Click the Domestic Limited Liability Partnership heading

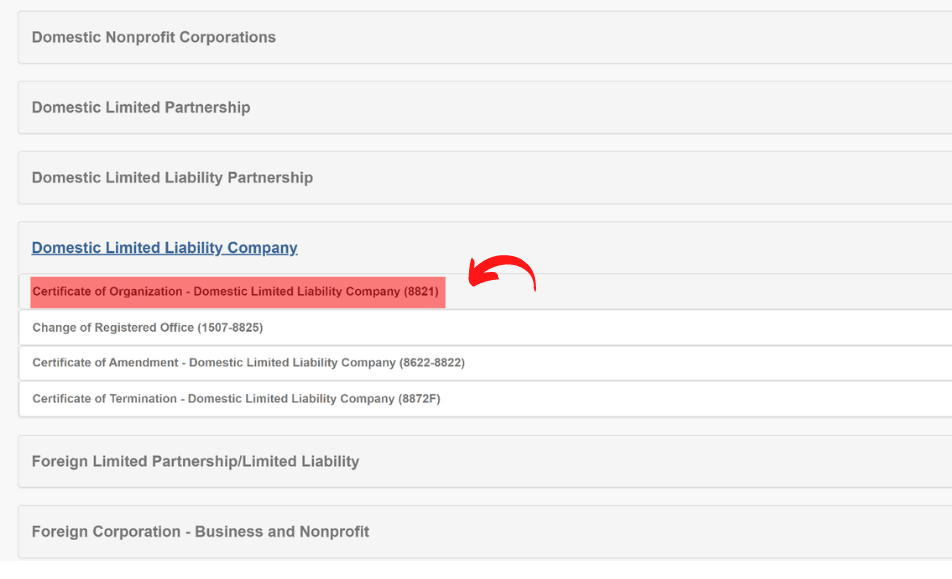[x=172, y=178]
